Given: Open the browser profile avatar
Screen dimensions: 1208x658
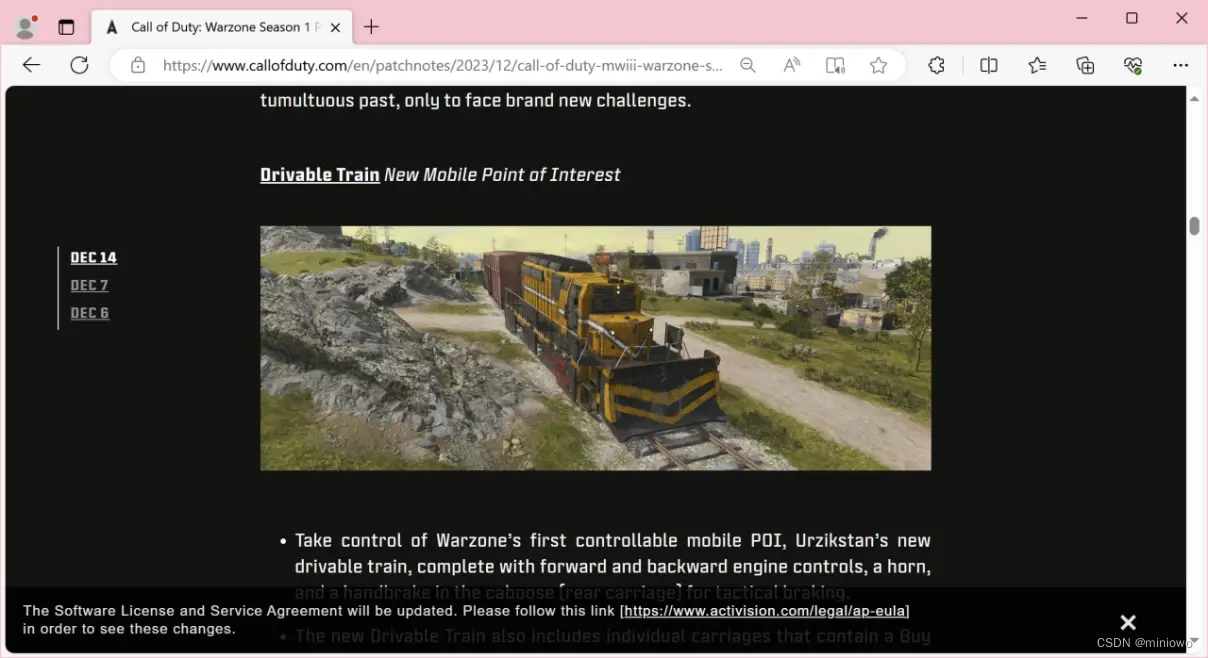Looking at the screenshot, I should (x=26, y=27).
